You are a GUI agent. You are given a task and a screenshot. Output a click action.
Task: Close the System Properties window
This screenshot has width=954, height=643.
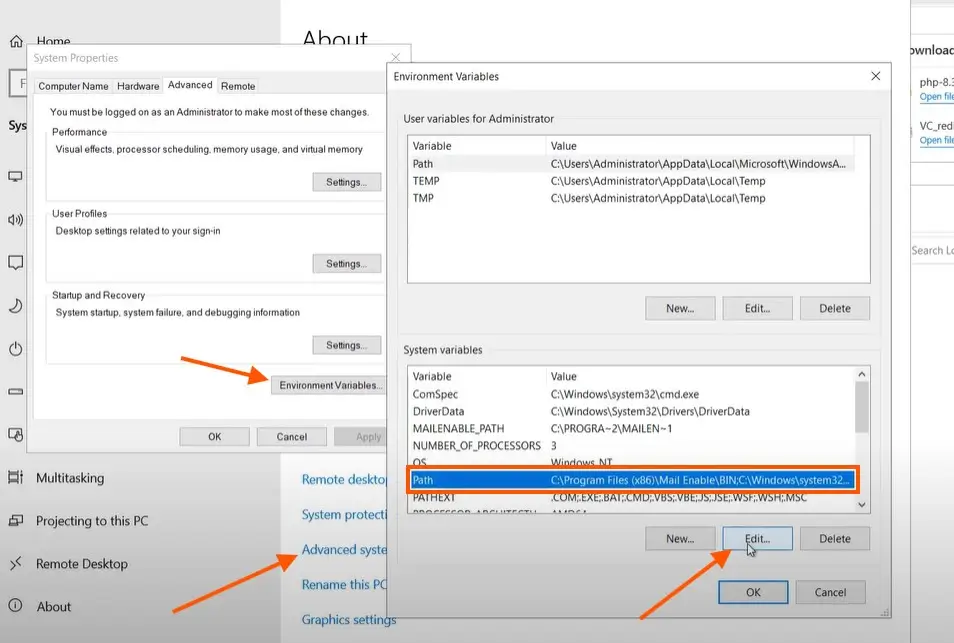pos(395,57)
